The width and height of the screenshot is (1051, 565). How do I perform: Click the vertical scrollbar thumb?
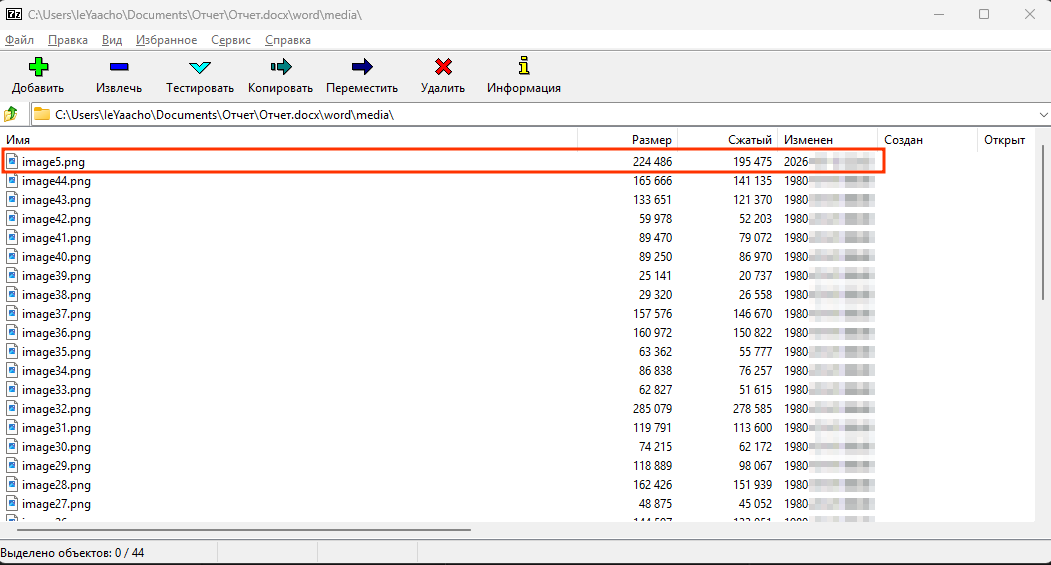pyautogui.click(x=1043, y=222)
